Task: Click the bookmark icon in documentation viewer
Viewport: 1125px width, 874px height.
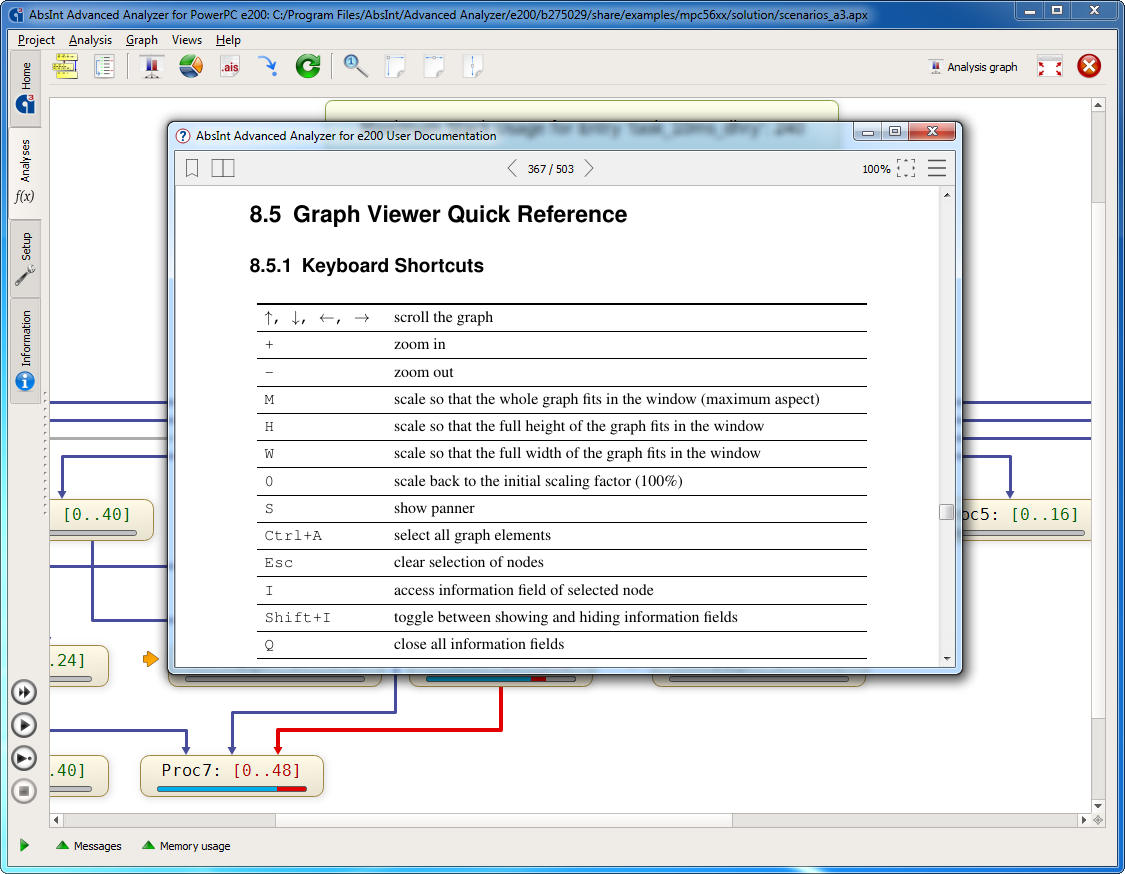Action: pos(192,169)
